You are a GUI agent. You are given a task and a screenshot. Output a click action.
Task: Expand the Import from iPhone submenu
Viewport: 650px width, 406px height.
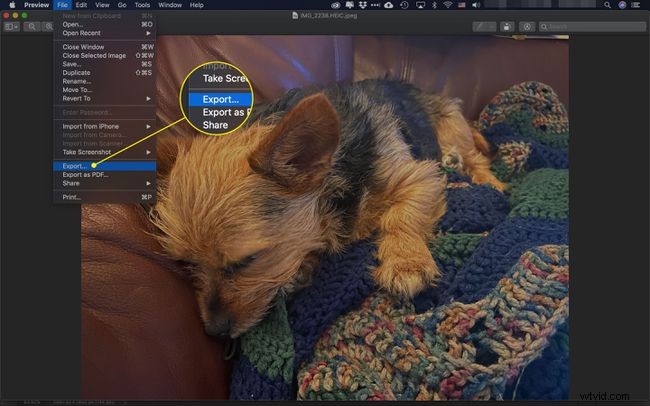(x=104, y=126)
